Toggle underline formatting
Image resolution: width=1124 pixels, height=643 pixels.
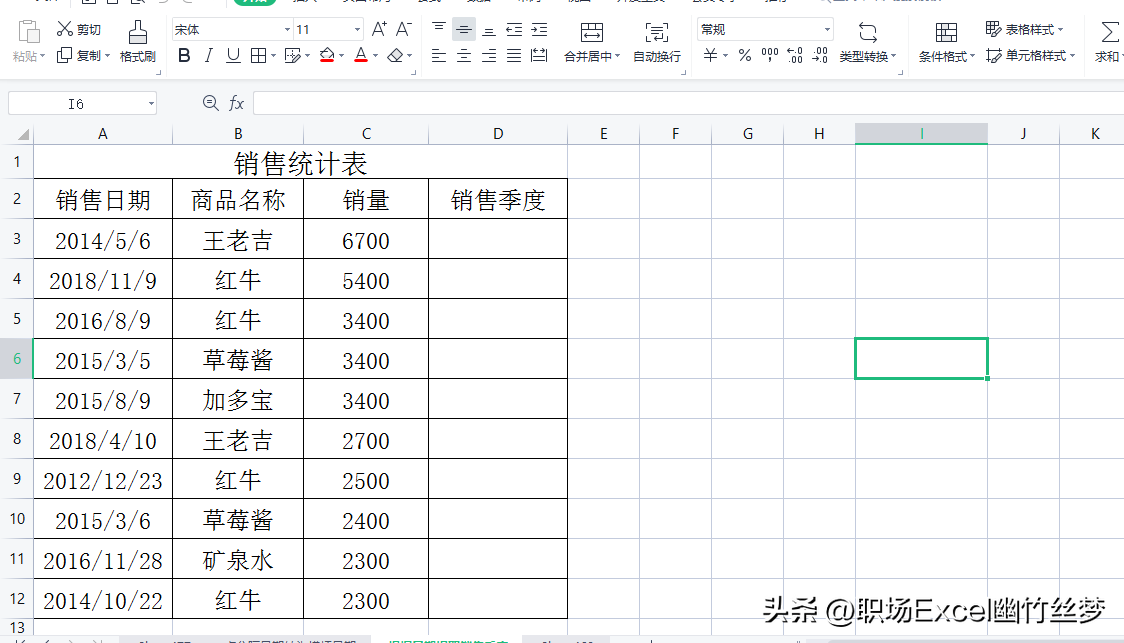pyautogui.click(x=233, y=55)
